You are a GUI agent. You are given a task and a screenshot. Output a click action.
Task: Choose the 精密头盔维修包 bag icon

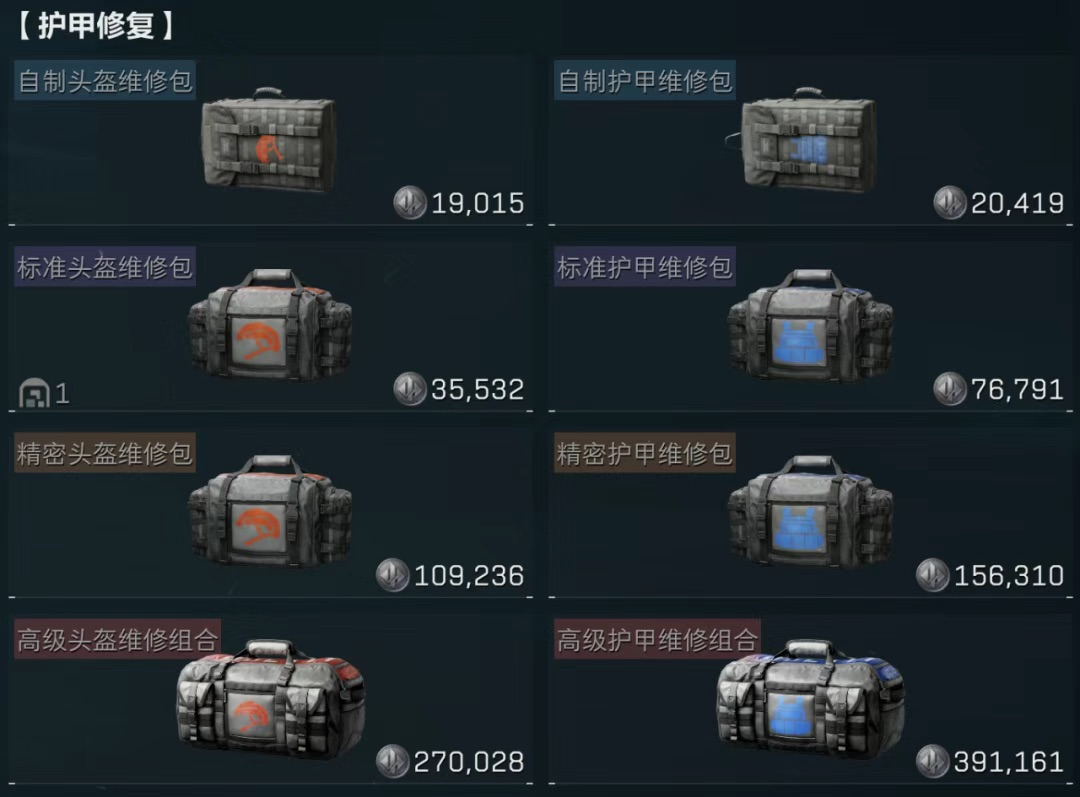pyautogui.click(x=270, y=511)
